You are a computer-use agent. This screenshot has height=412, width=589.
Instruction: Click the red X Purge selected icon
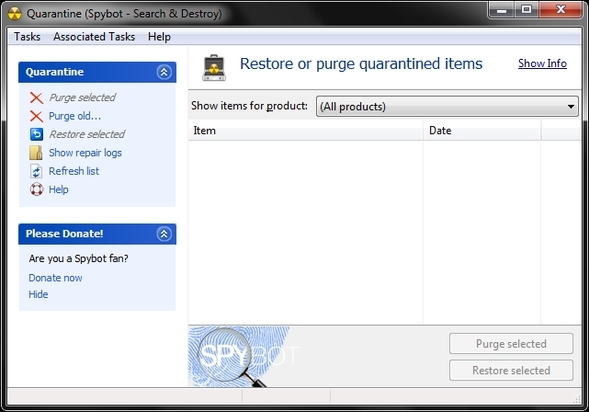point(36,98)
